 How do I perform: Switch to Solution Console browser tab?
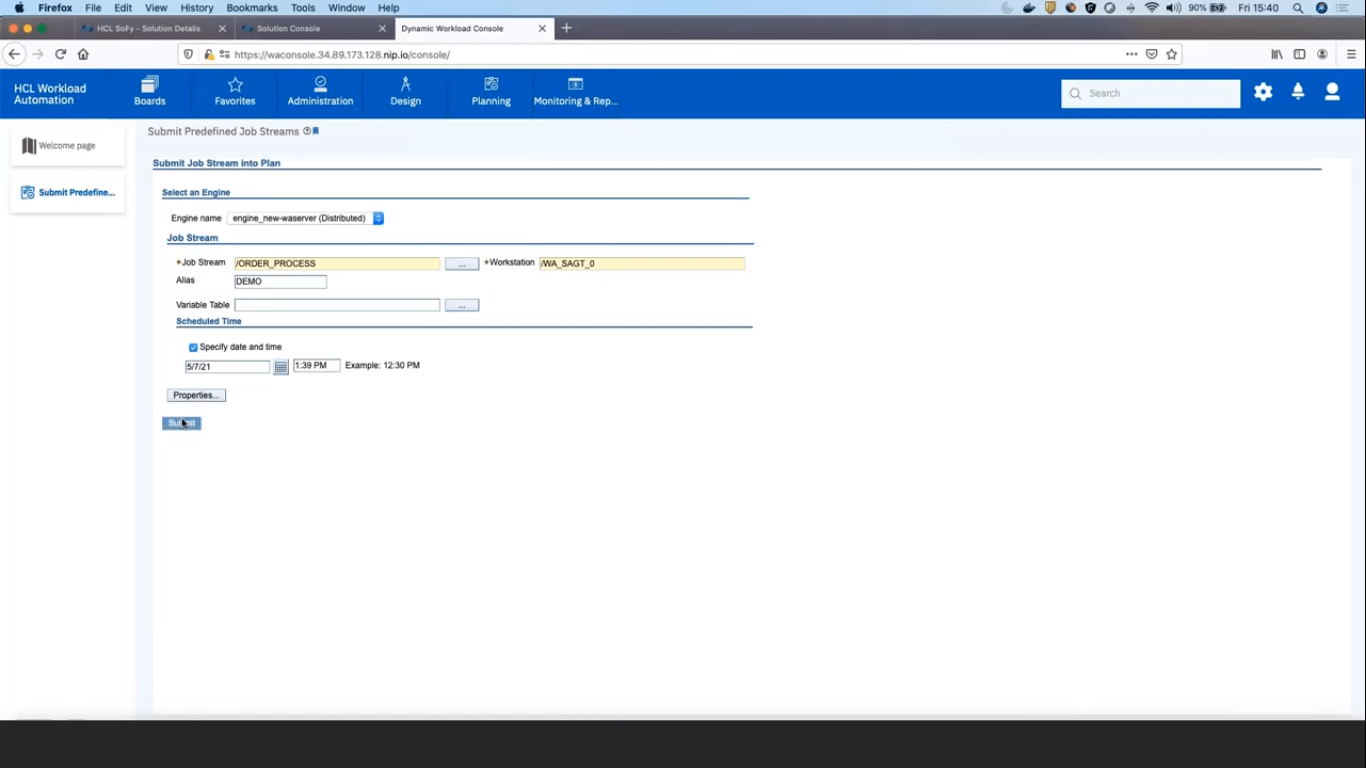point(289,28)
